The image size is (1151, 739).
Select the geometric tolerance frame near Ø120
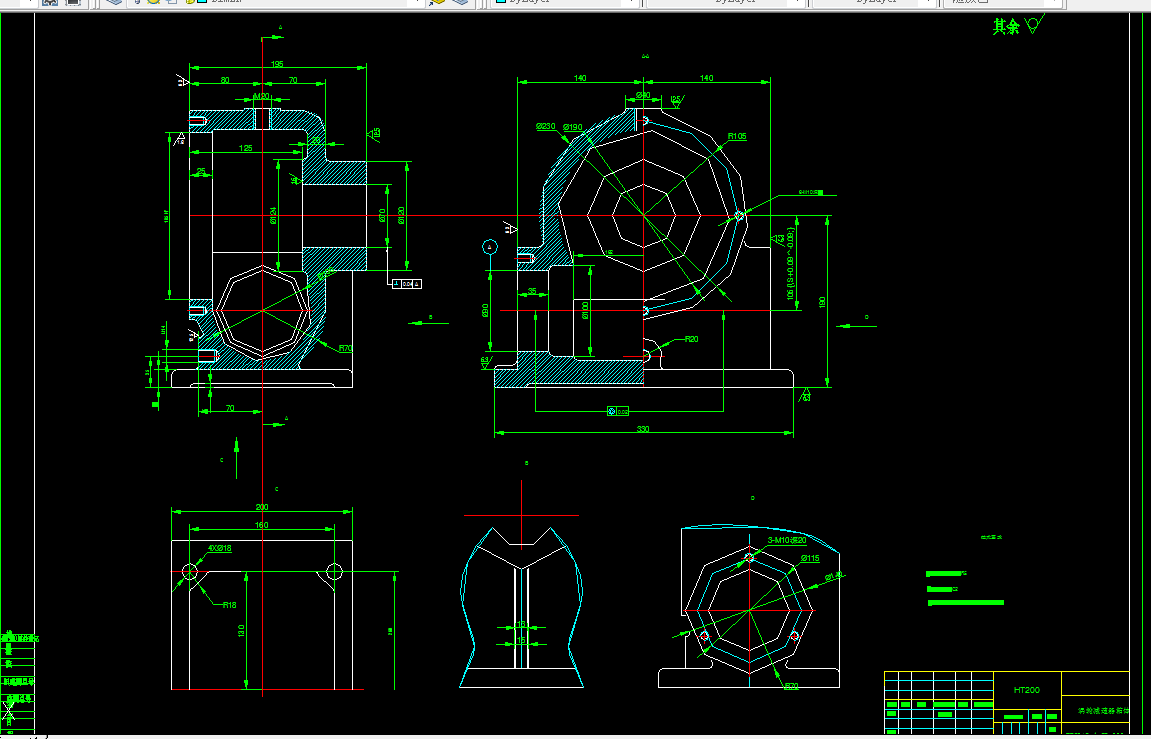pyautogui.click(x=407, y=284)
